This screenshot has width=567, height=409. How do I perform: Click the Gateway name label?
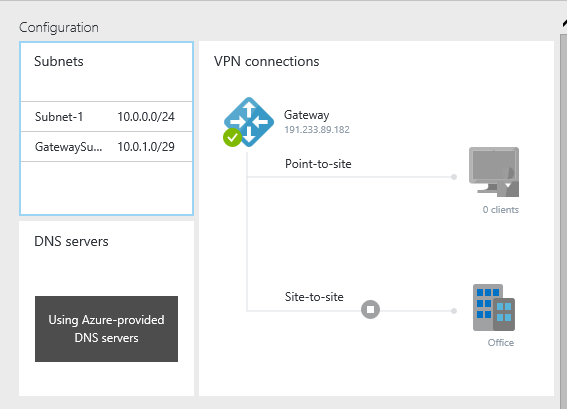point(307,115)
